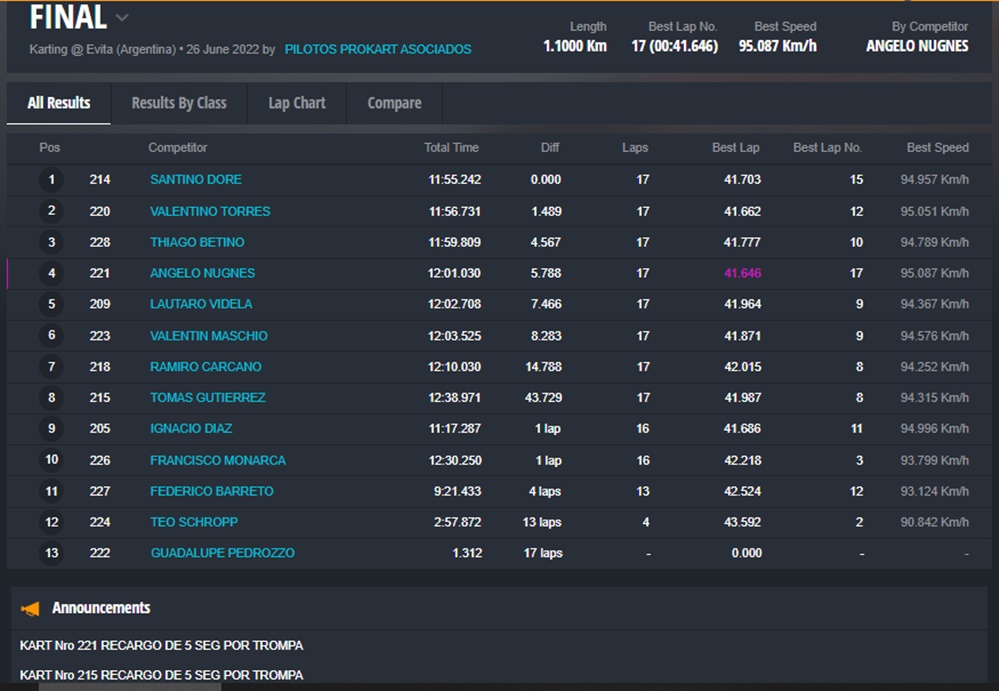View ANGELO NUGNES competitor details

(202, 273)
